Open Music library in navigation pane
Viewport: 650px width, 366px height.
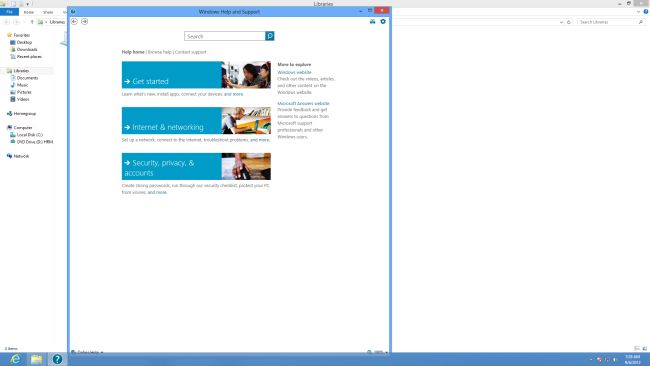click(x=19, y=85)
